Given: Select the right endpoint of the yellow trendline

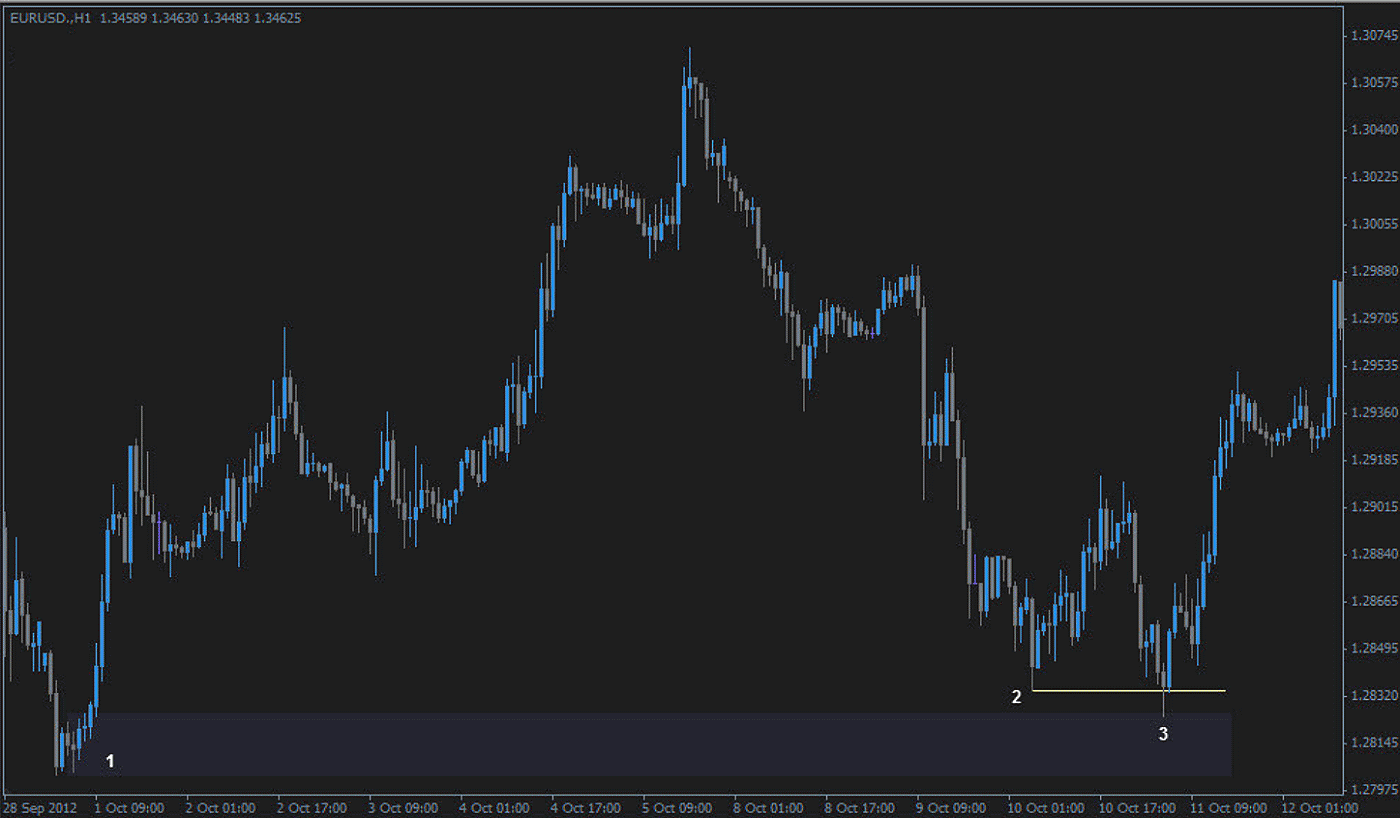Looking at the screenshot, I should pos(1224,690).
